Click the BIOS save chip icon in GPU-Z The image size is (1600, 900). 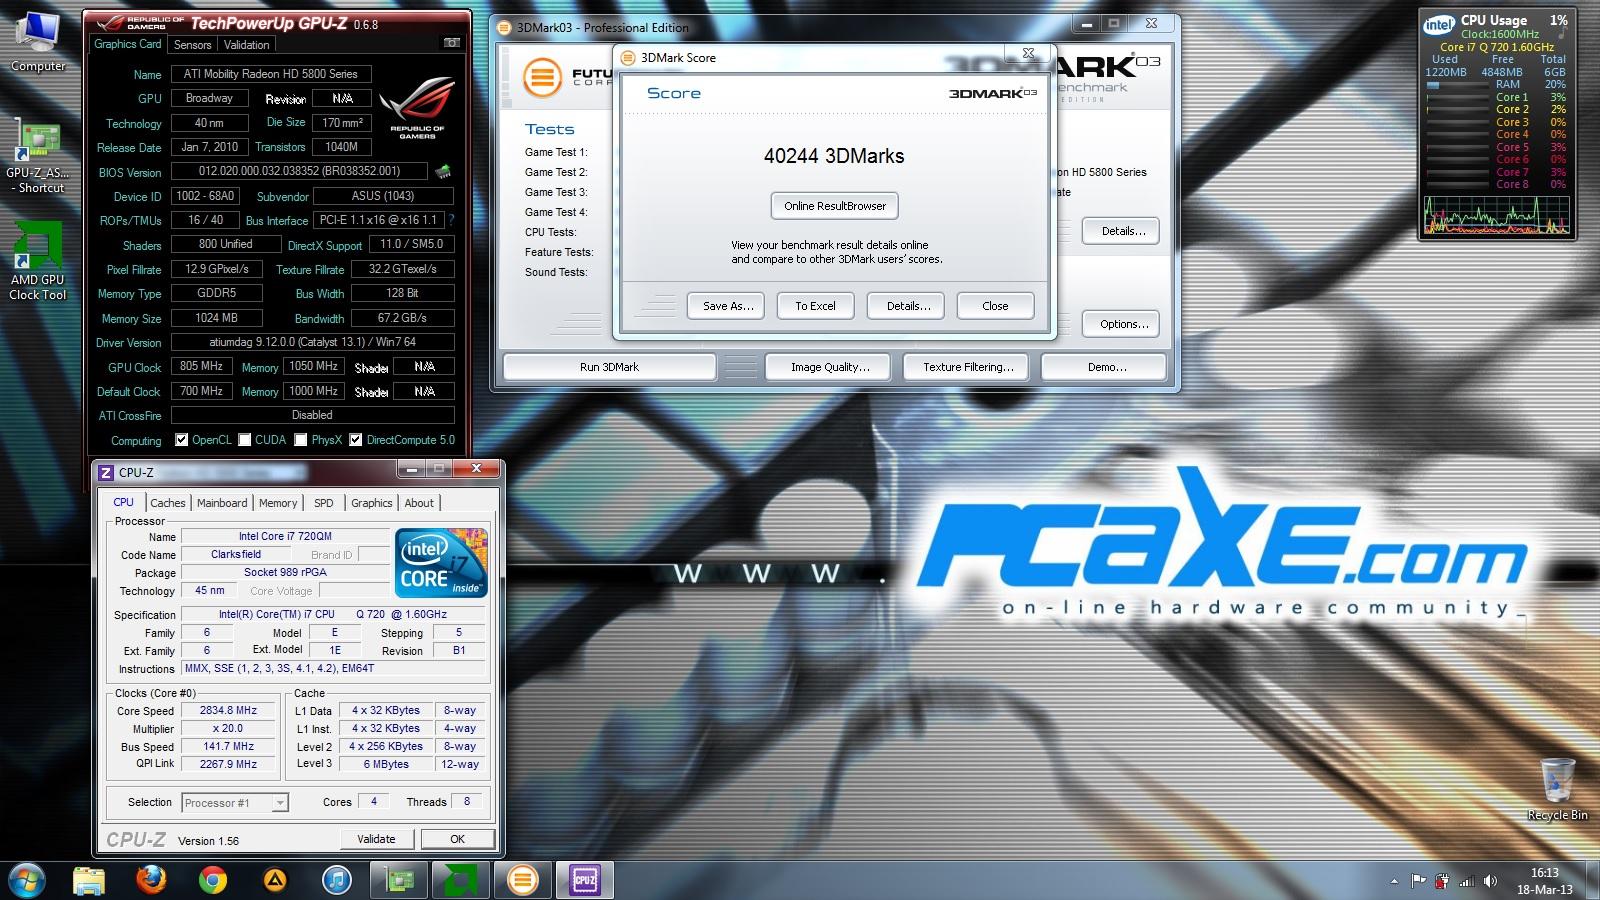coord(443,172)
